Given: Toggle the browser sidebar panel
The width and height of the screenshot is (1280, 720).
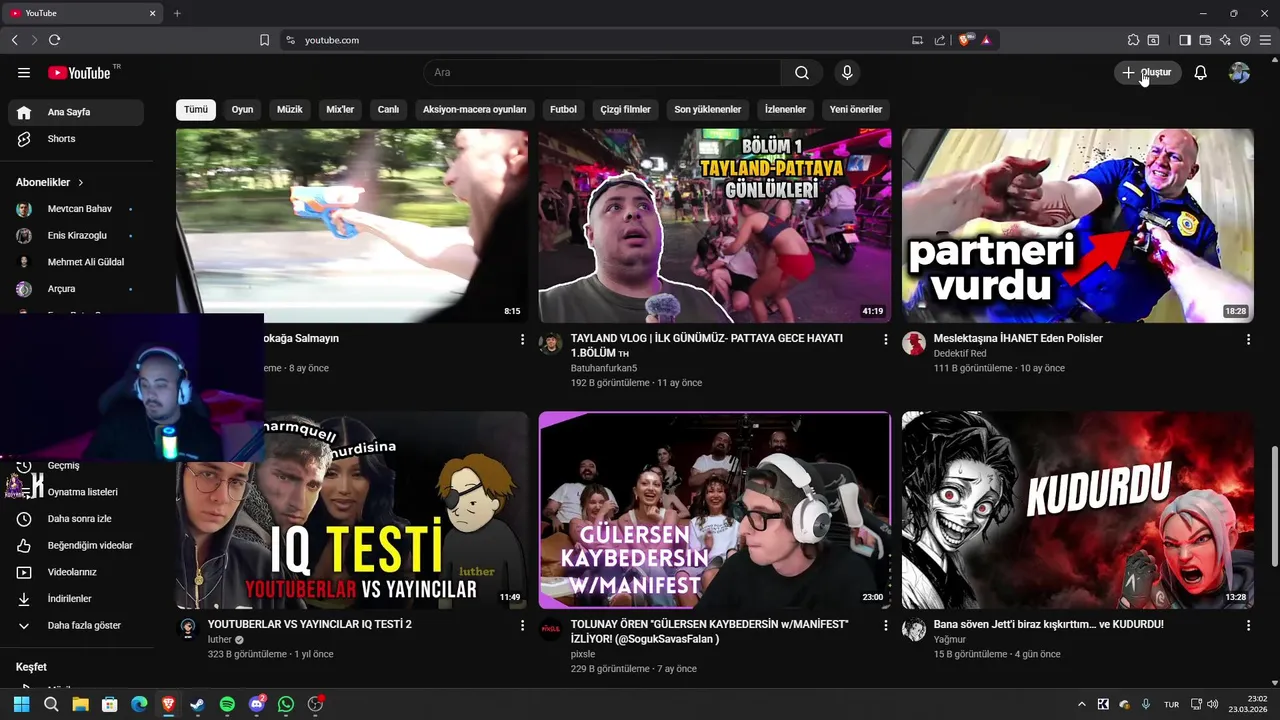Looking at the screenshot, I should coord(1185,40).
